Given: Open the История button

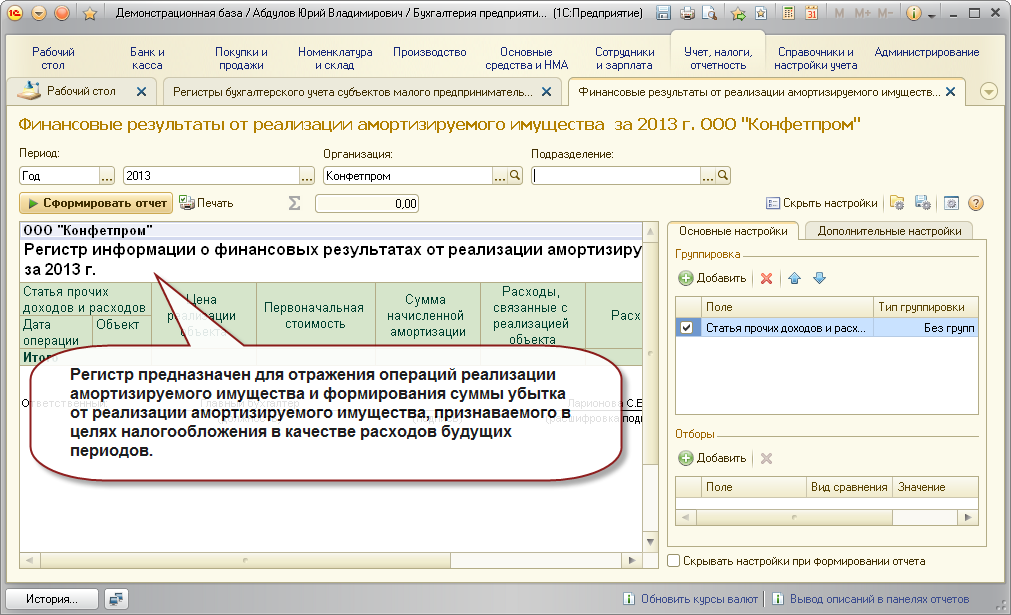Looking at the screenshot, I should [x=52, y=599].
